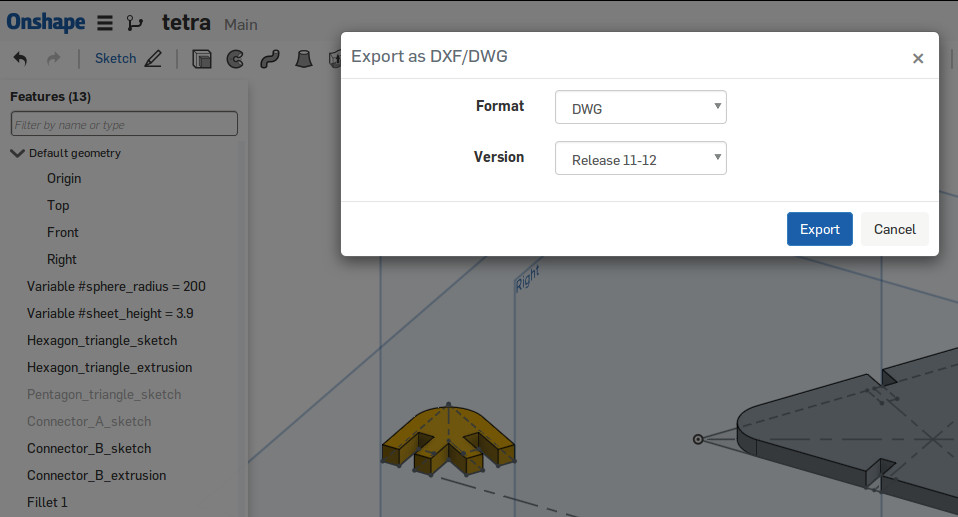Open the versions and history branch icon
This screenshot has width=958, height=517.
(x=134, y=23)
